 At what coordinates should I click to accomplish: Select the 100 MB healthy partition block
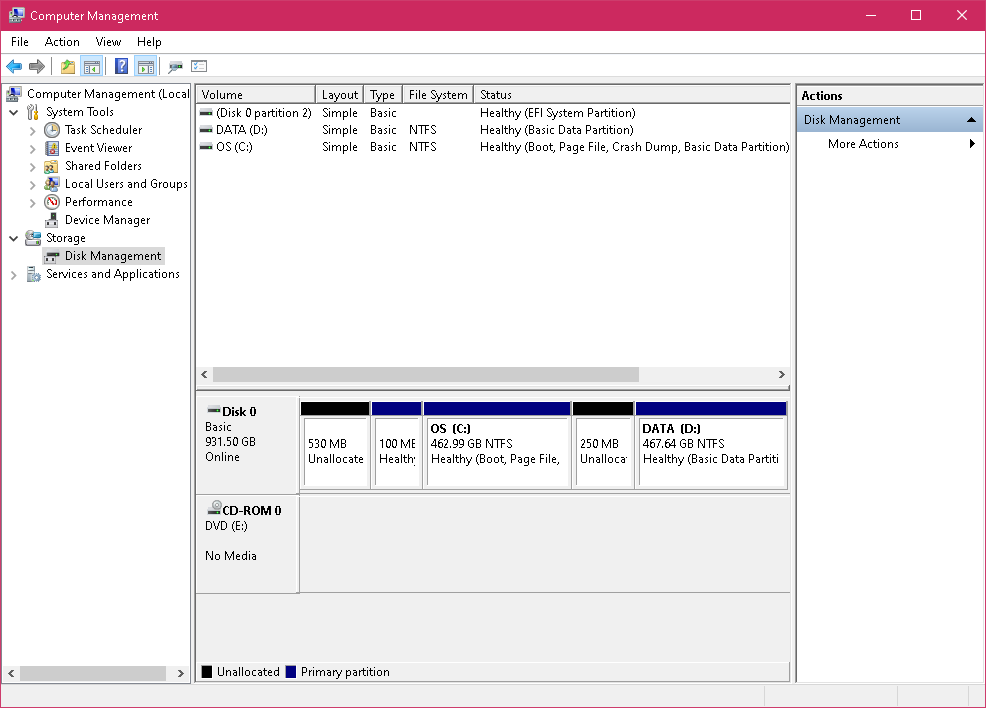click(x=397, y=445)
